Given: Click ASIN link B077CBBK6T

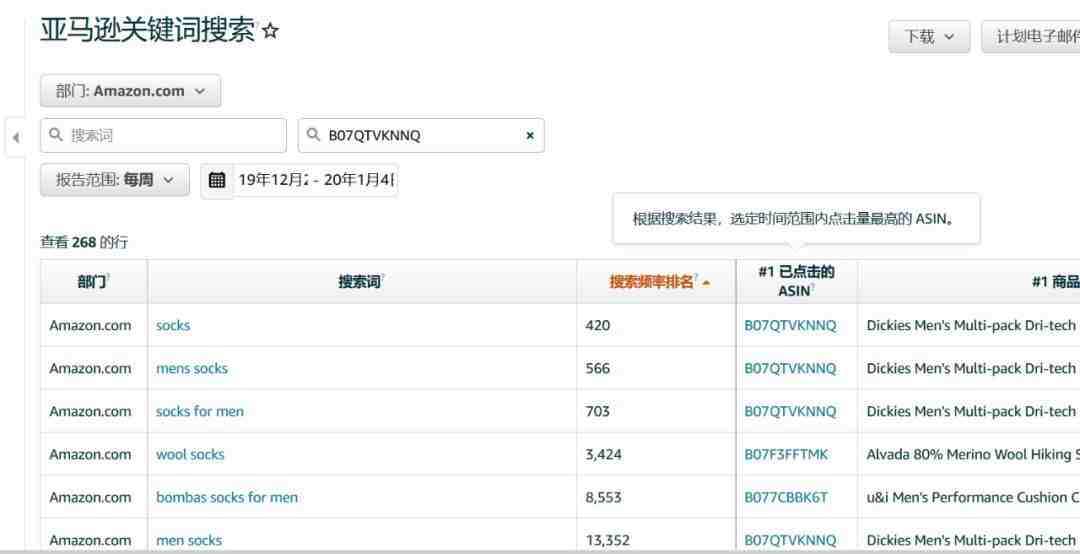Looking at the screenshot, I should [x=786, y=497].
